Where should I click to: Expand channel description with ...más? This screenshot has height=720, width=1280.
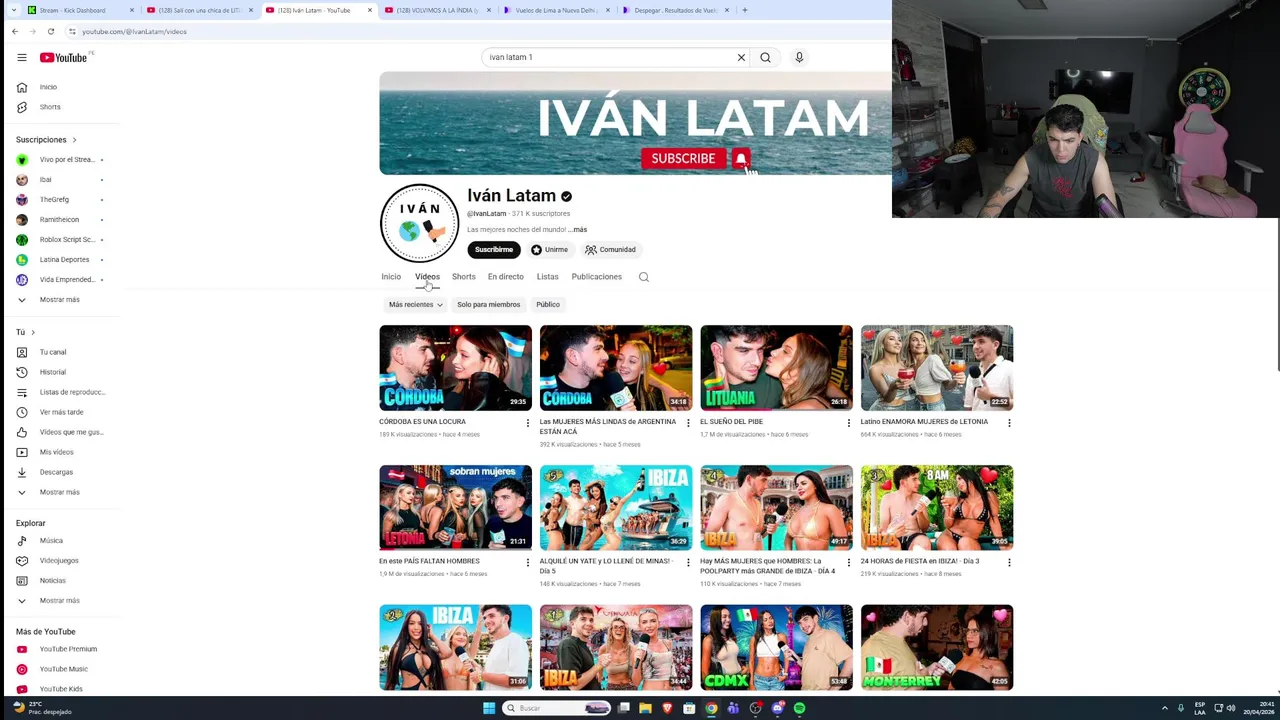pos(578,230)
